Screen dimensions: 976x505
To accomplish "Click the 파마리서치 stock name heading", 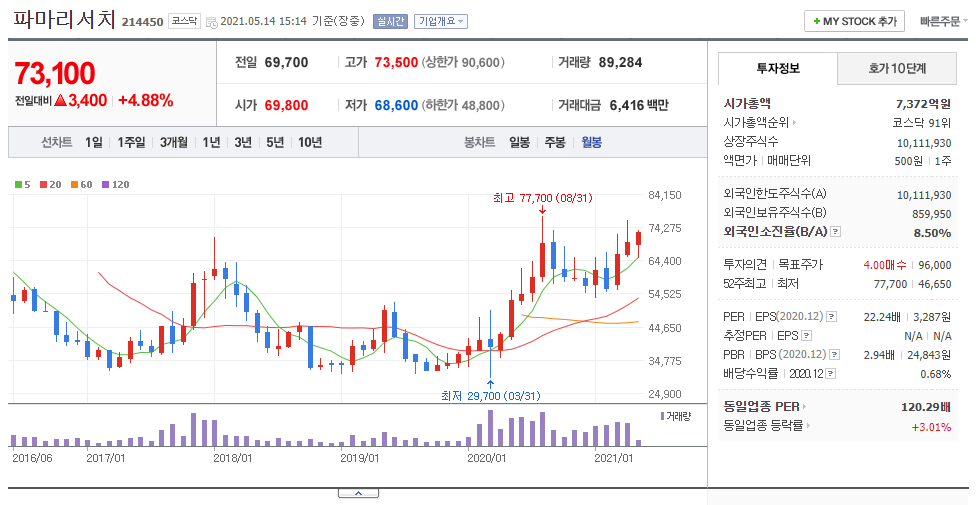I will click(65, 20).
